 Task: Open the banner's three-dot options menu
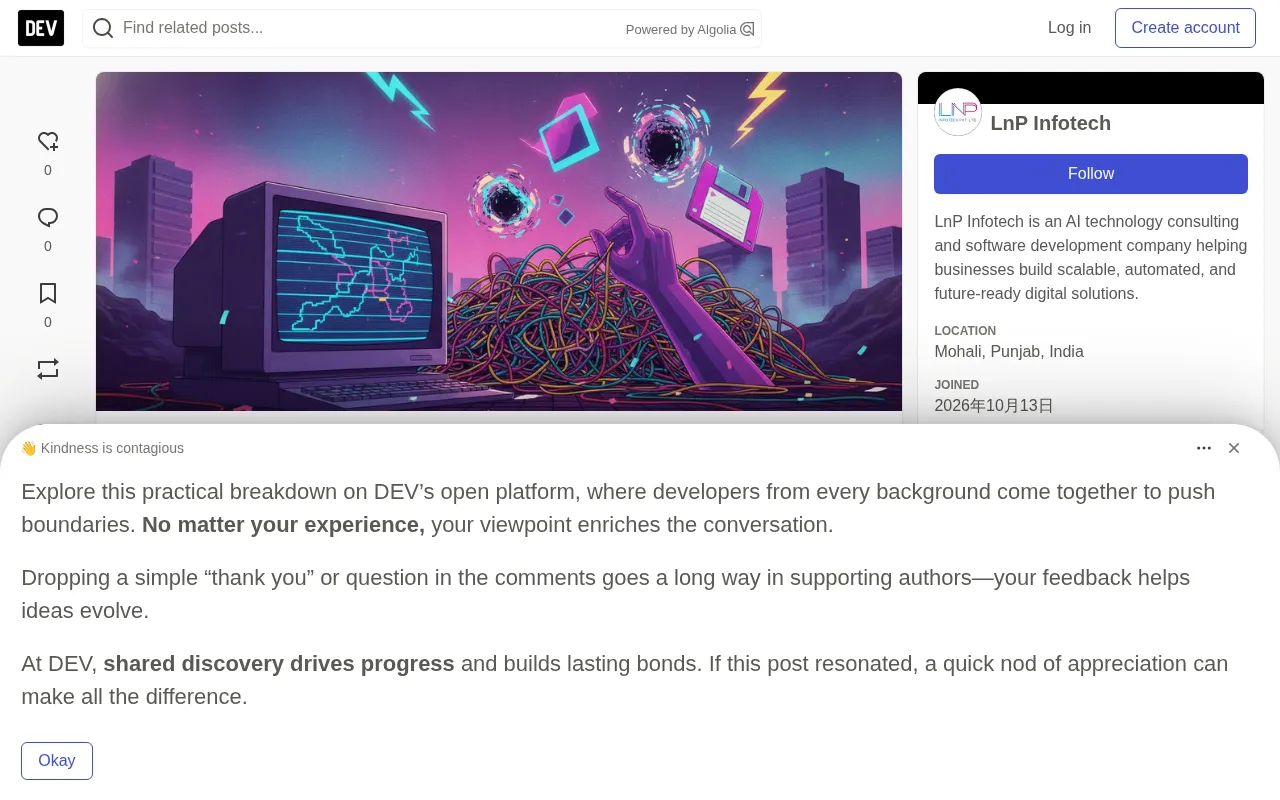click(x=1204, y=448)
